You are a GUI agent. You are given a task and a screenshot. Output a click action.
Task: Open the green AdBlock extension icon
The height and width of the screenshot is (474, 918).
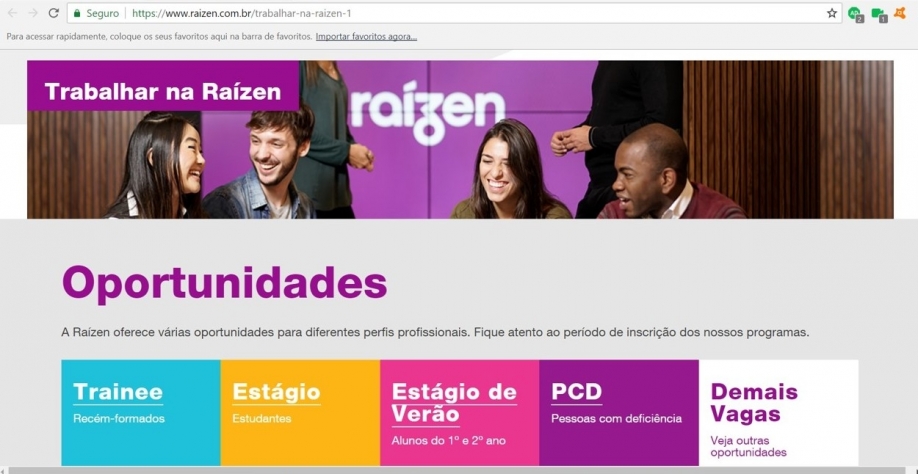click(855, 13)
